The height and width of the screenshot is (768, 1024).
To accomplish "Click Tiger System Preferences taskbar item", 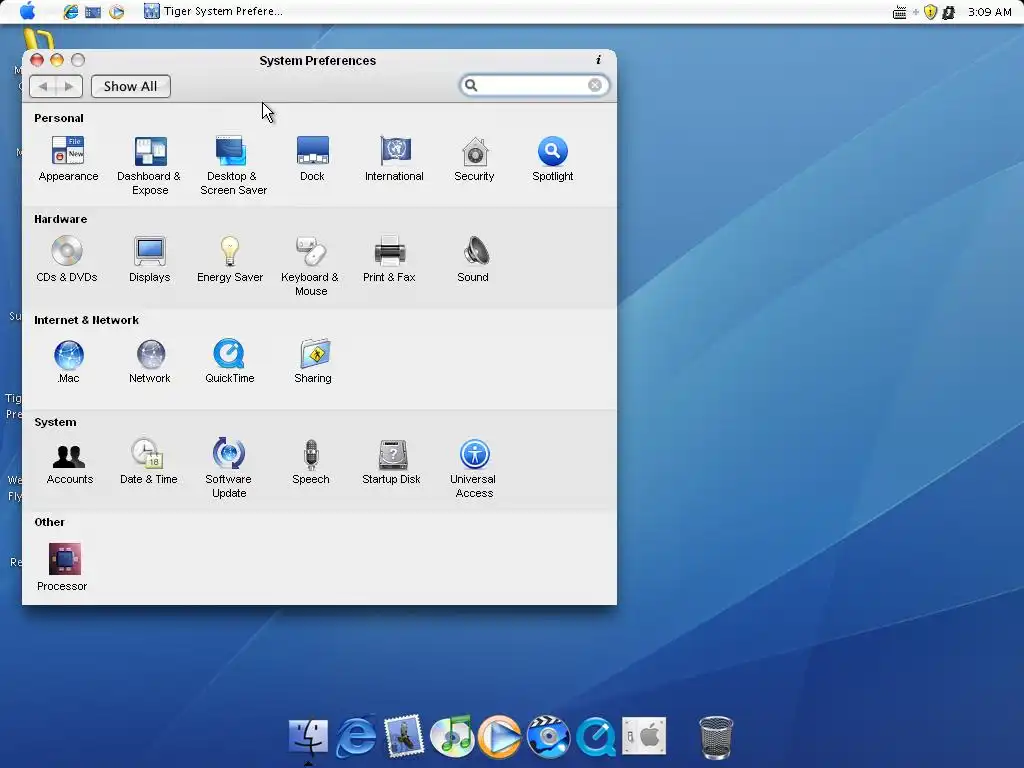I will [x=214, y=11].
